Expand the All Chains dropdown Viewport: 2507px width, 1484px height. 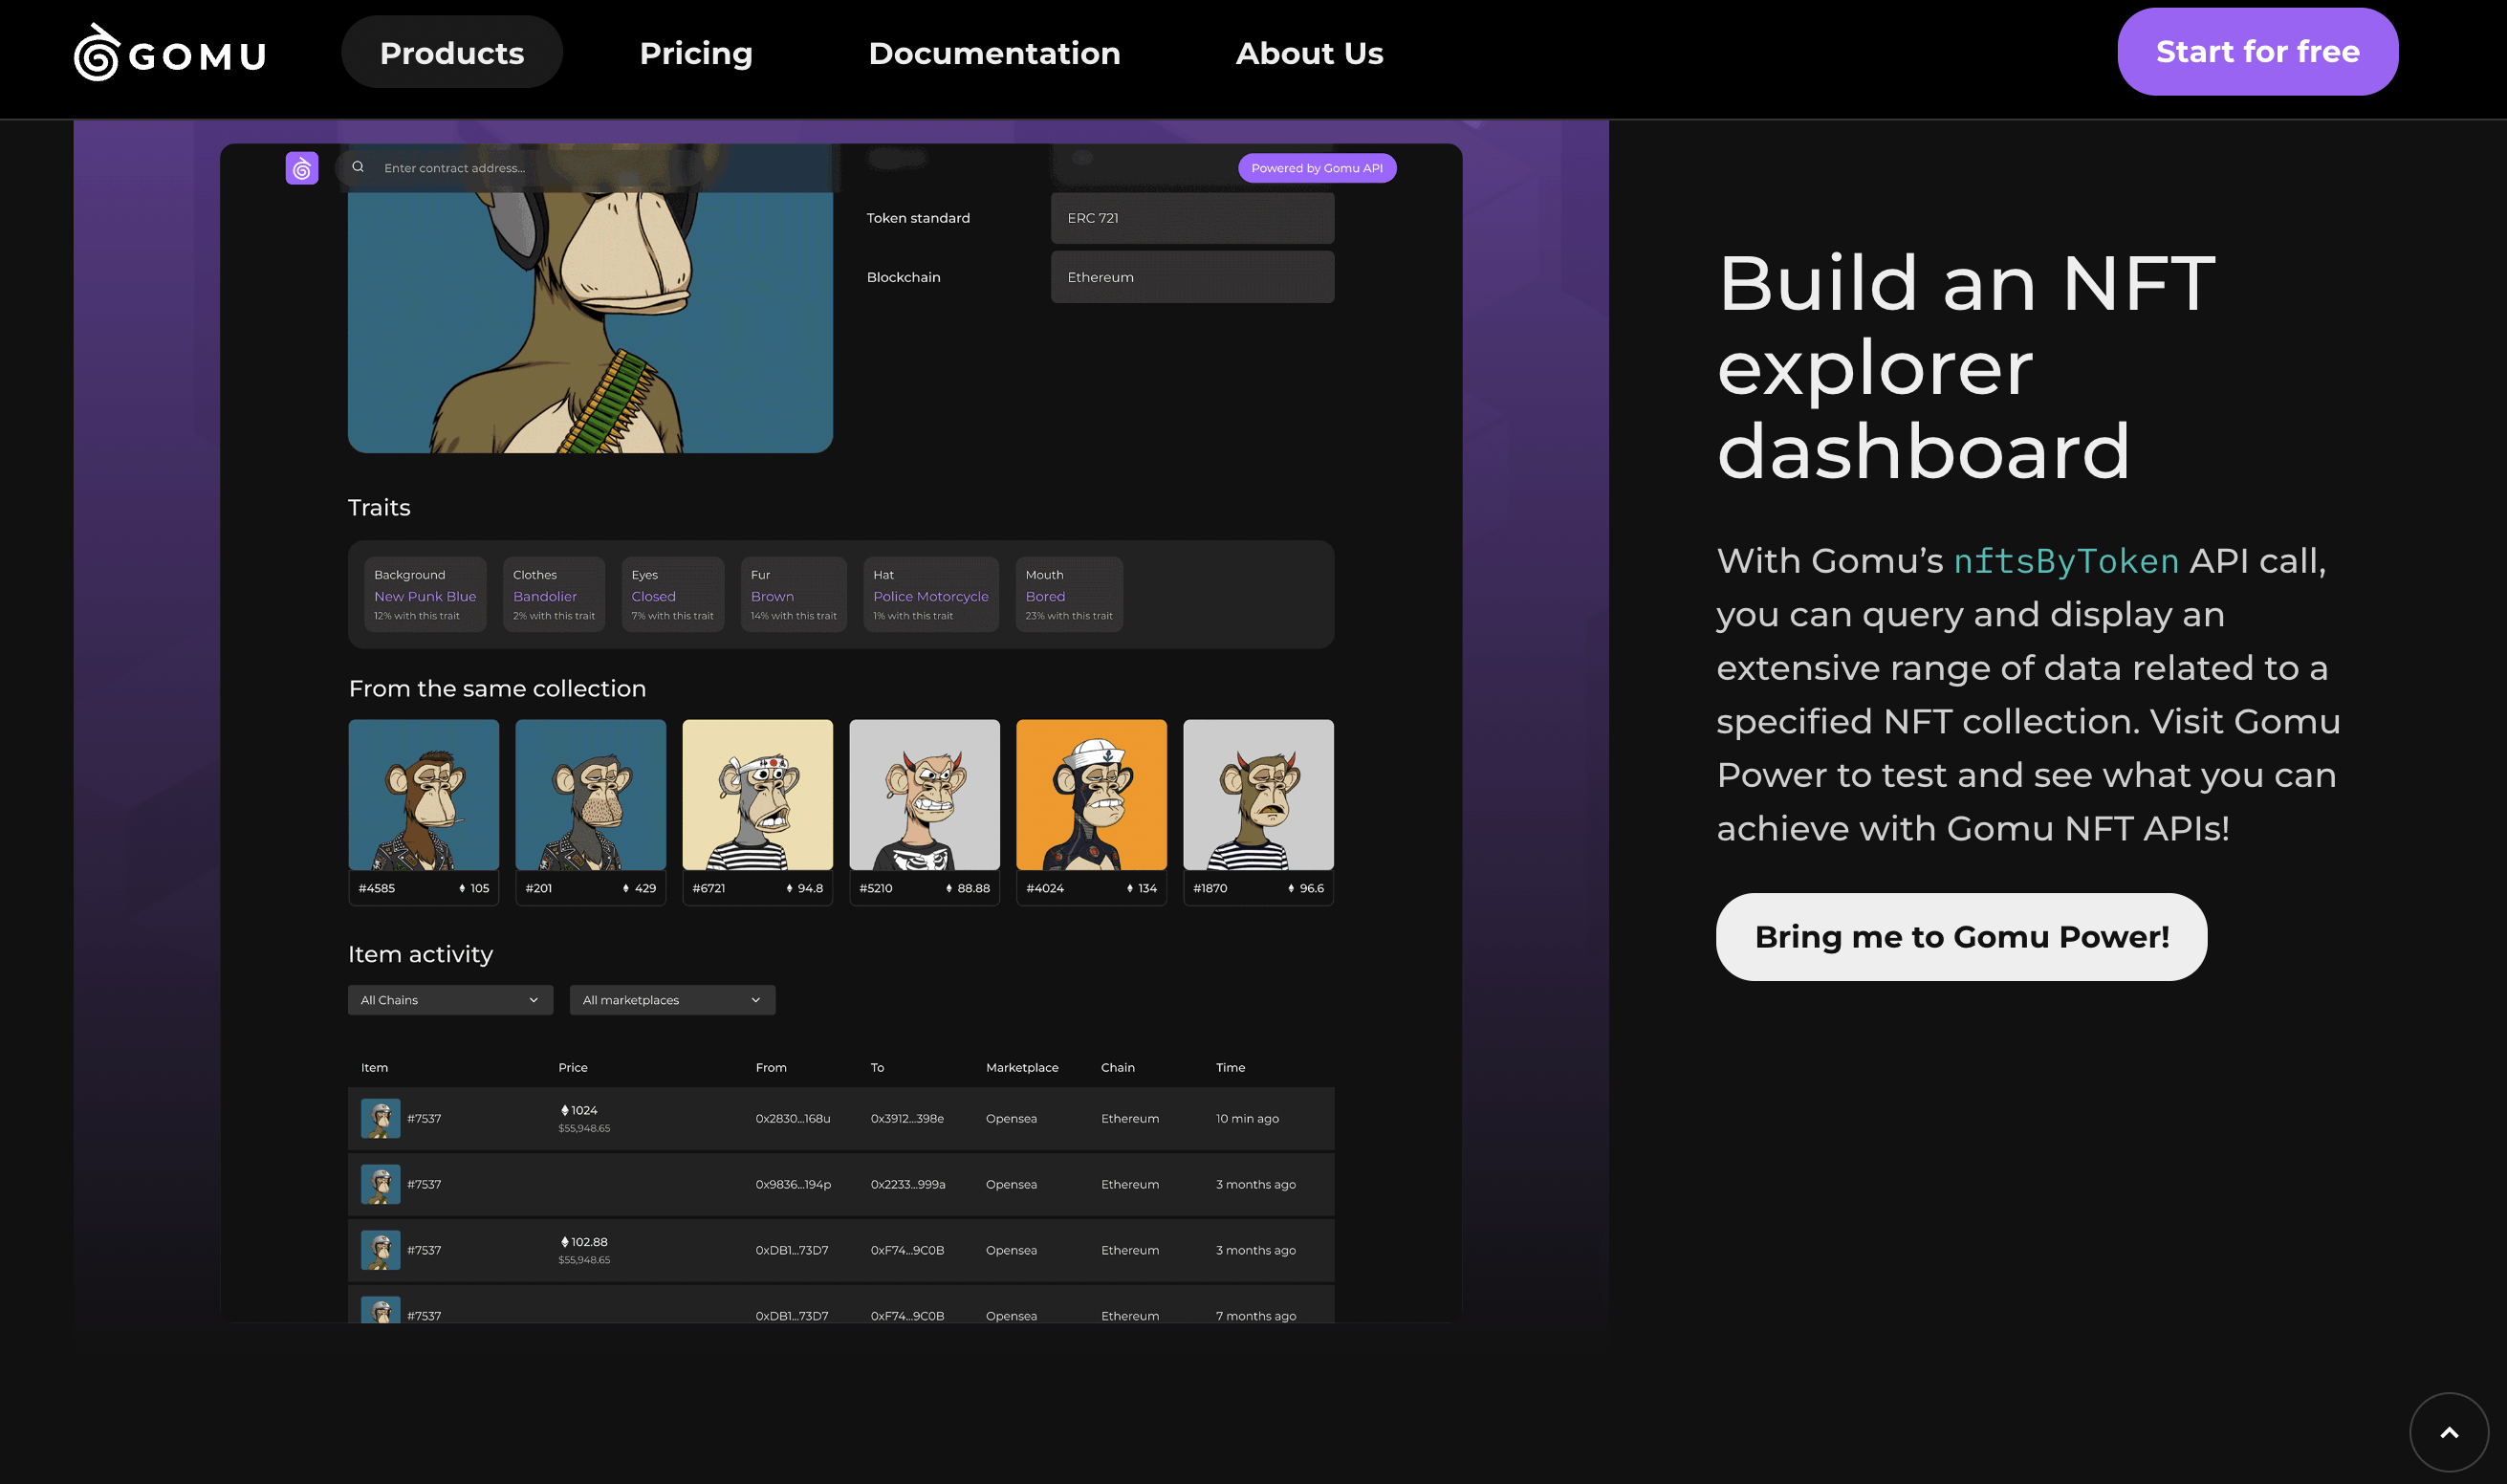pyautogui.click(x=450, y=1000)
